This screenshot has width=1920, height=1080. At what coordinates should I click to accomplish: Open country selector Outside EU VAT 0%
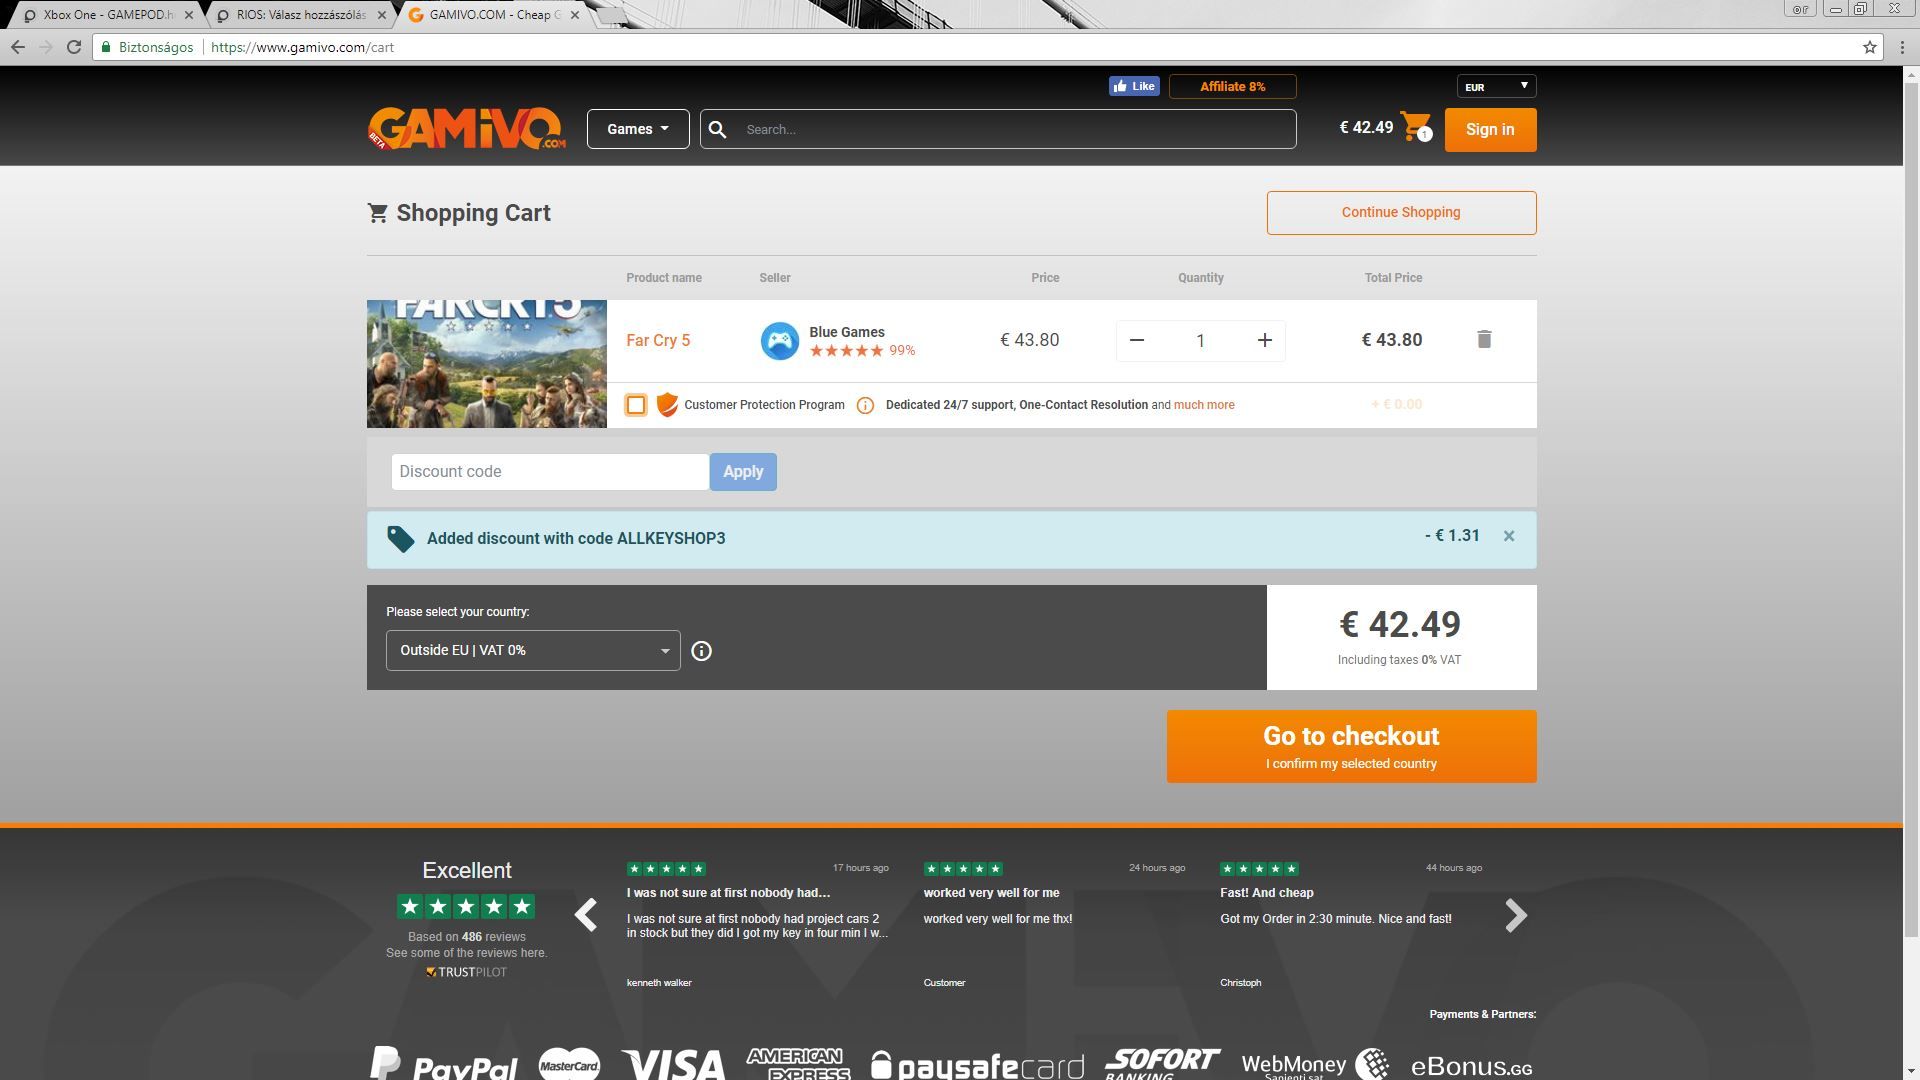[x=533, y=651]
